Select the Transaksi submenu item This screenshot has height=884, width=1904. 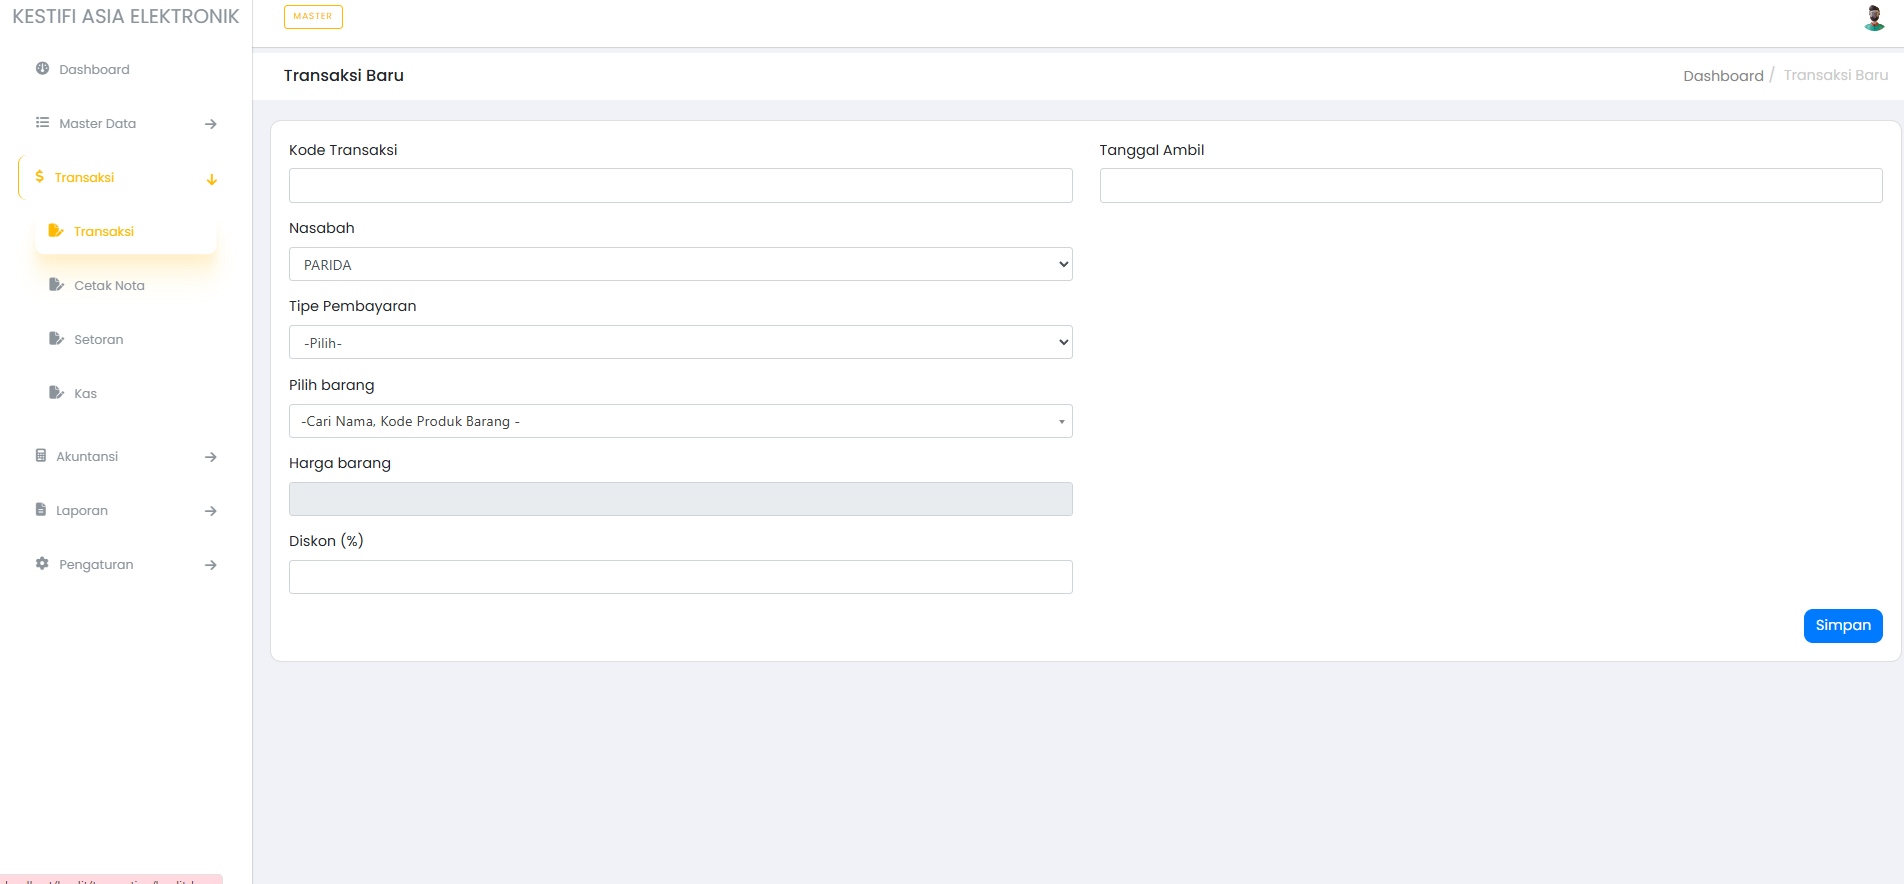[104, 231]
